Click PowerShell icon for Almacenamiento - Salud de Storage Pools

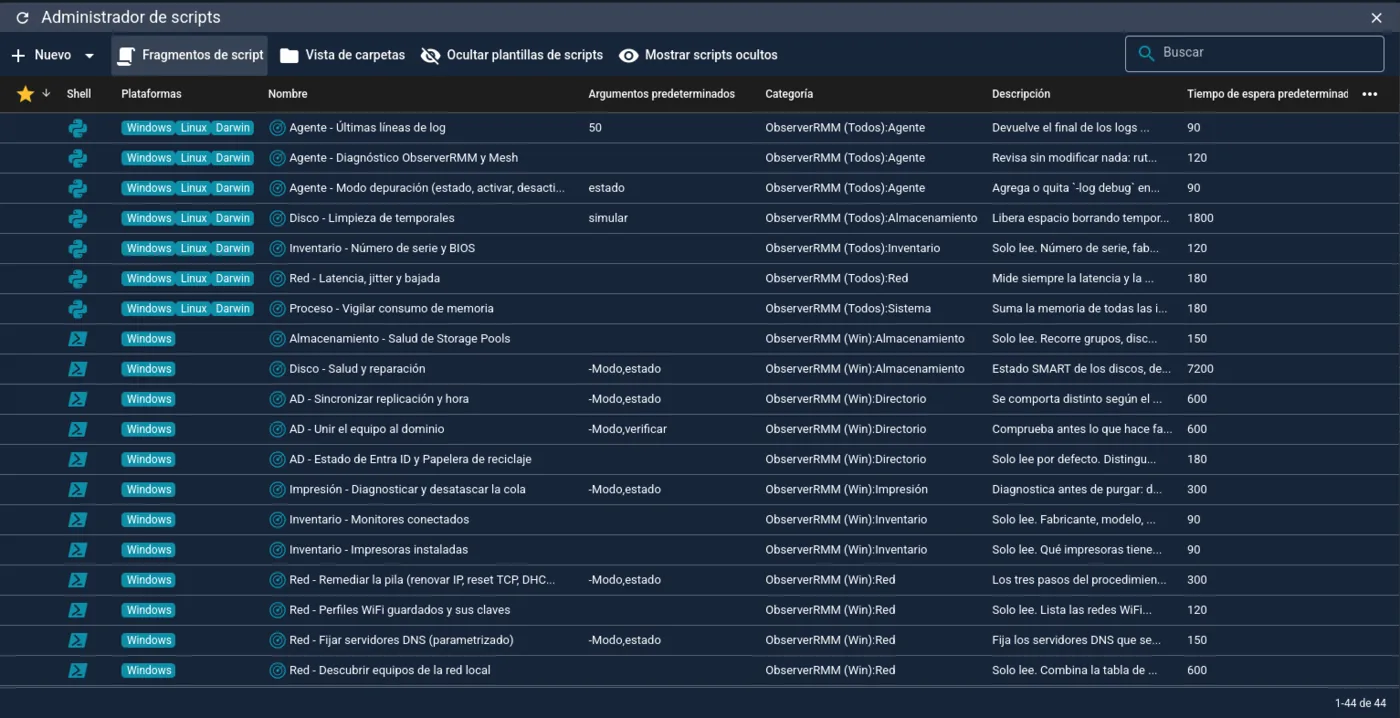pos(78,339)
